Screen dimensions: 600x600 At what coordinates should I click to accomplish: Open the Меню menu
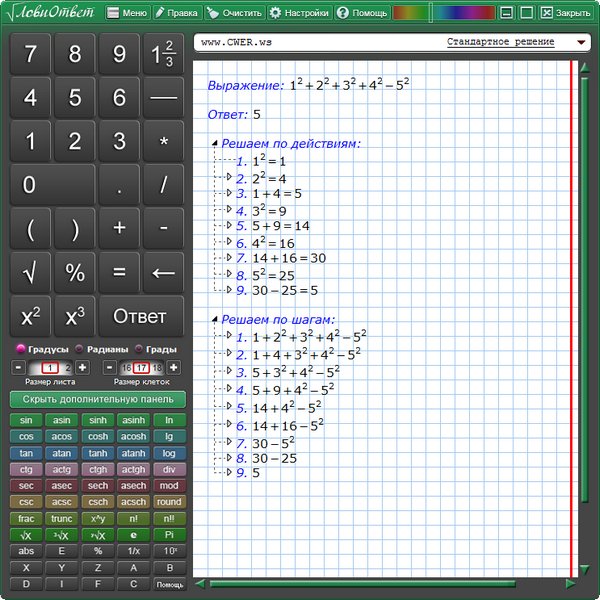click(x=127, y=13)
